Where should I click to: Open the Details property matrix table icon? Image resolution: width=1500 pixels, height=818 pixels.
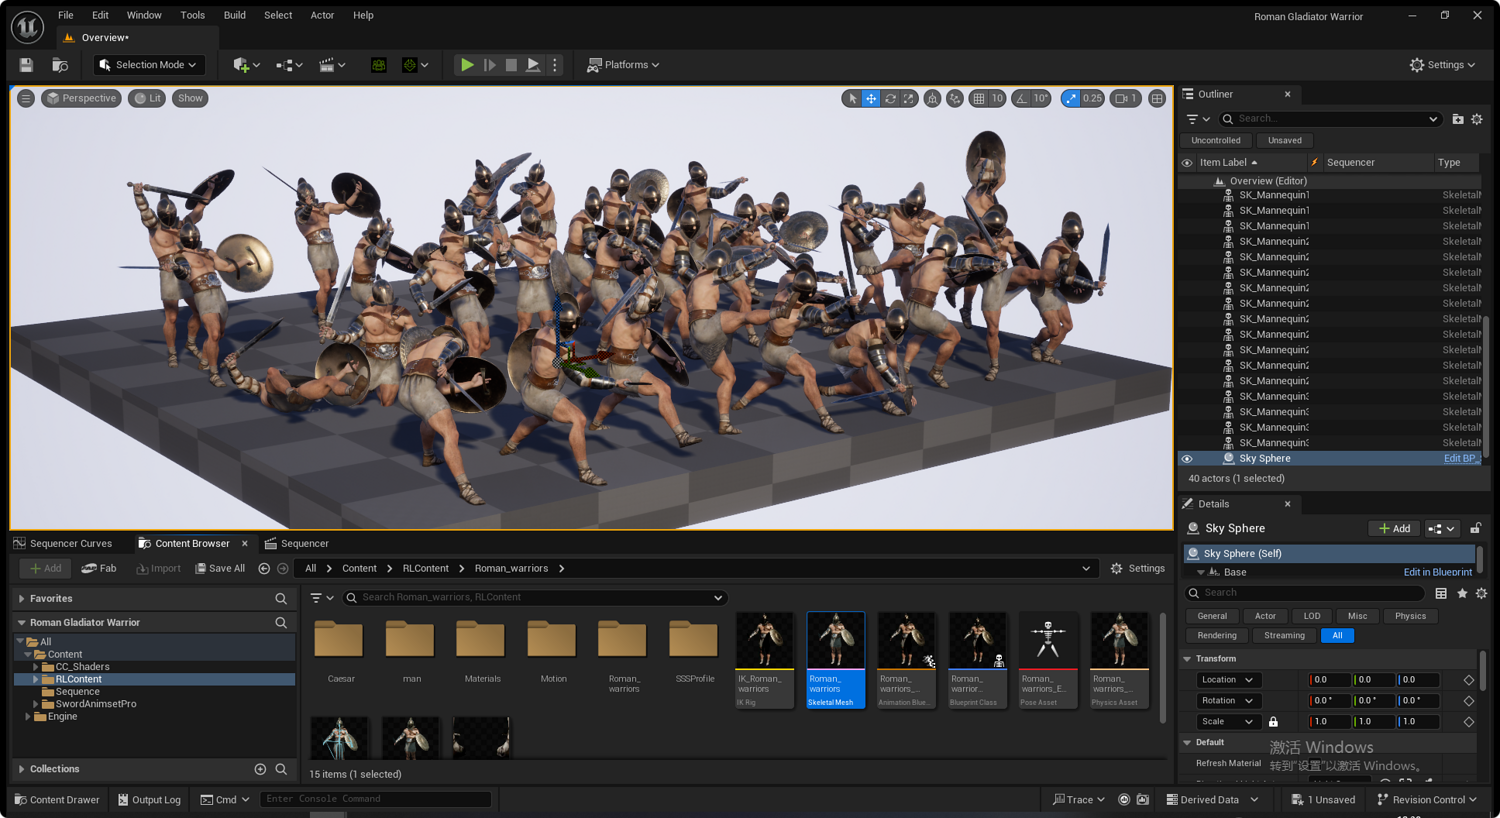[1441, 593]
